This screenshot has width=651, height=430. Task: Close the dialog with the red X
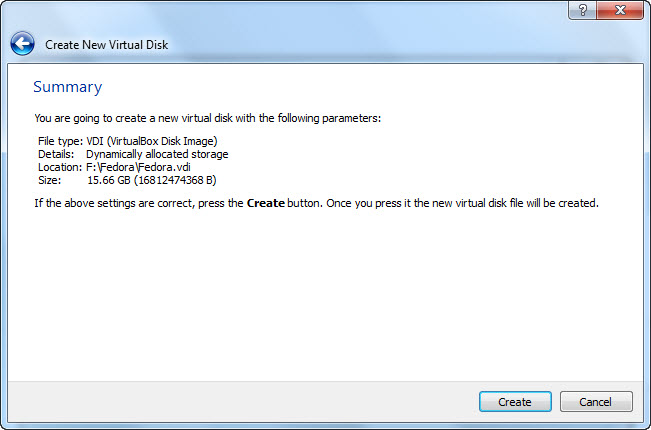[x=620, y=10]
